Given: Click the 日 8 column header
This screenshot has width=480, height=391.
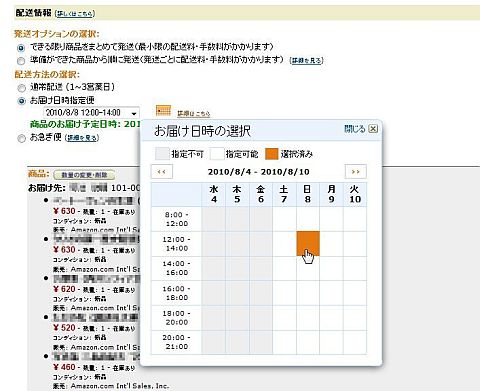Looking at the screenshot, I should 308,194.
